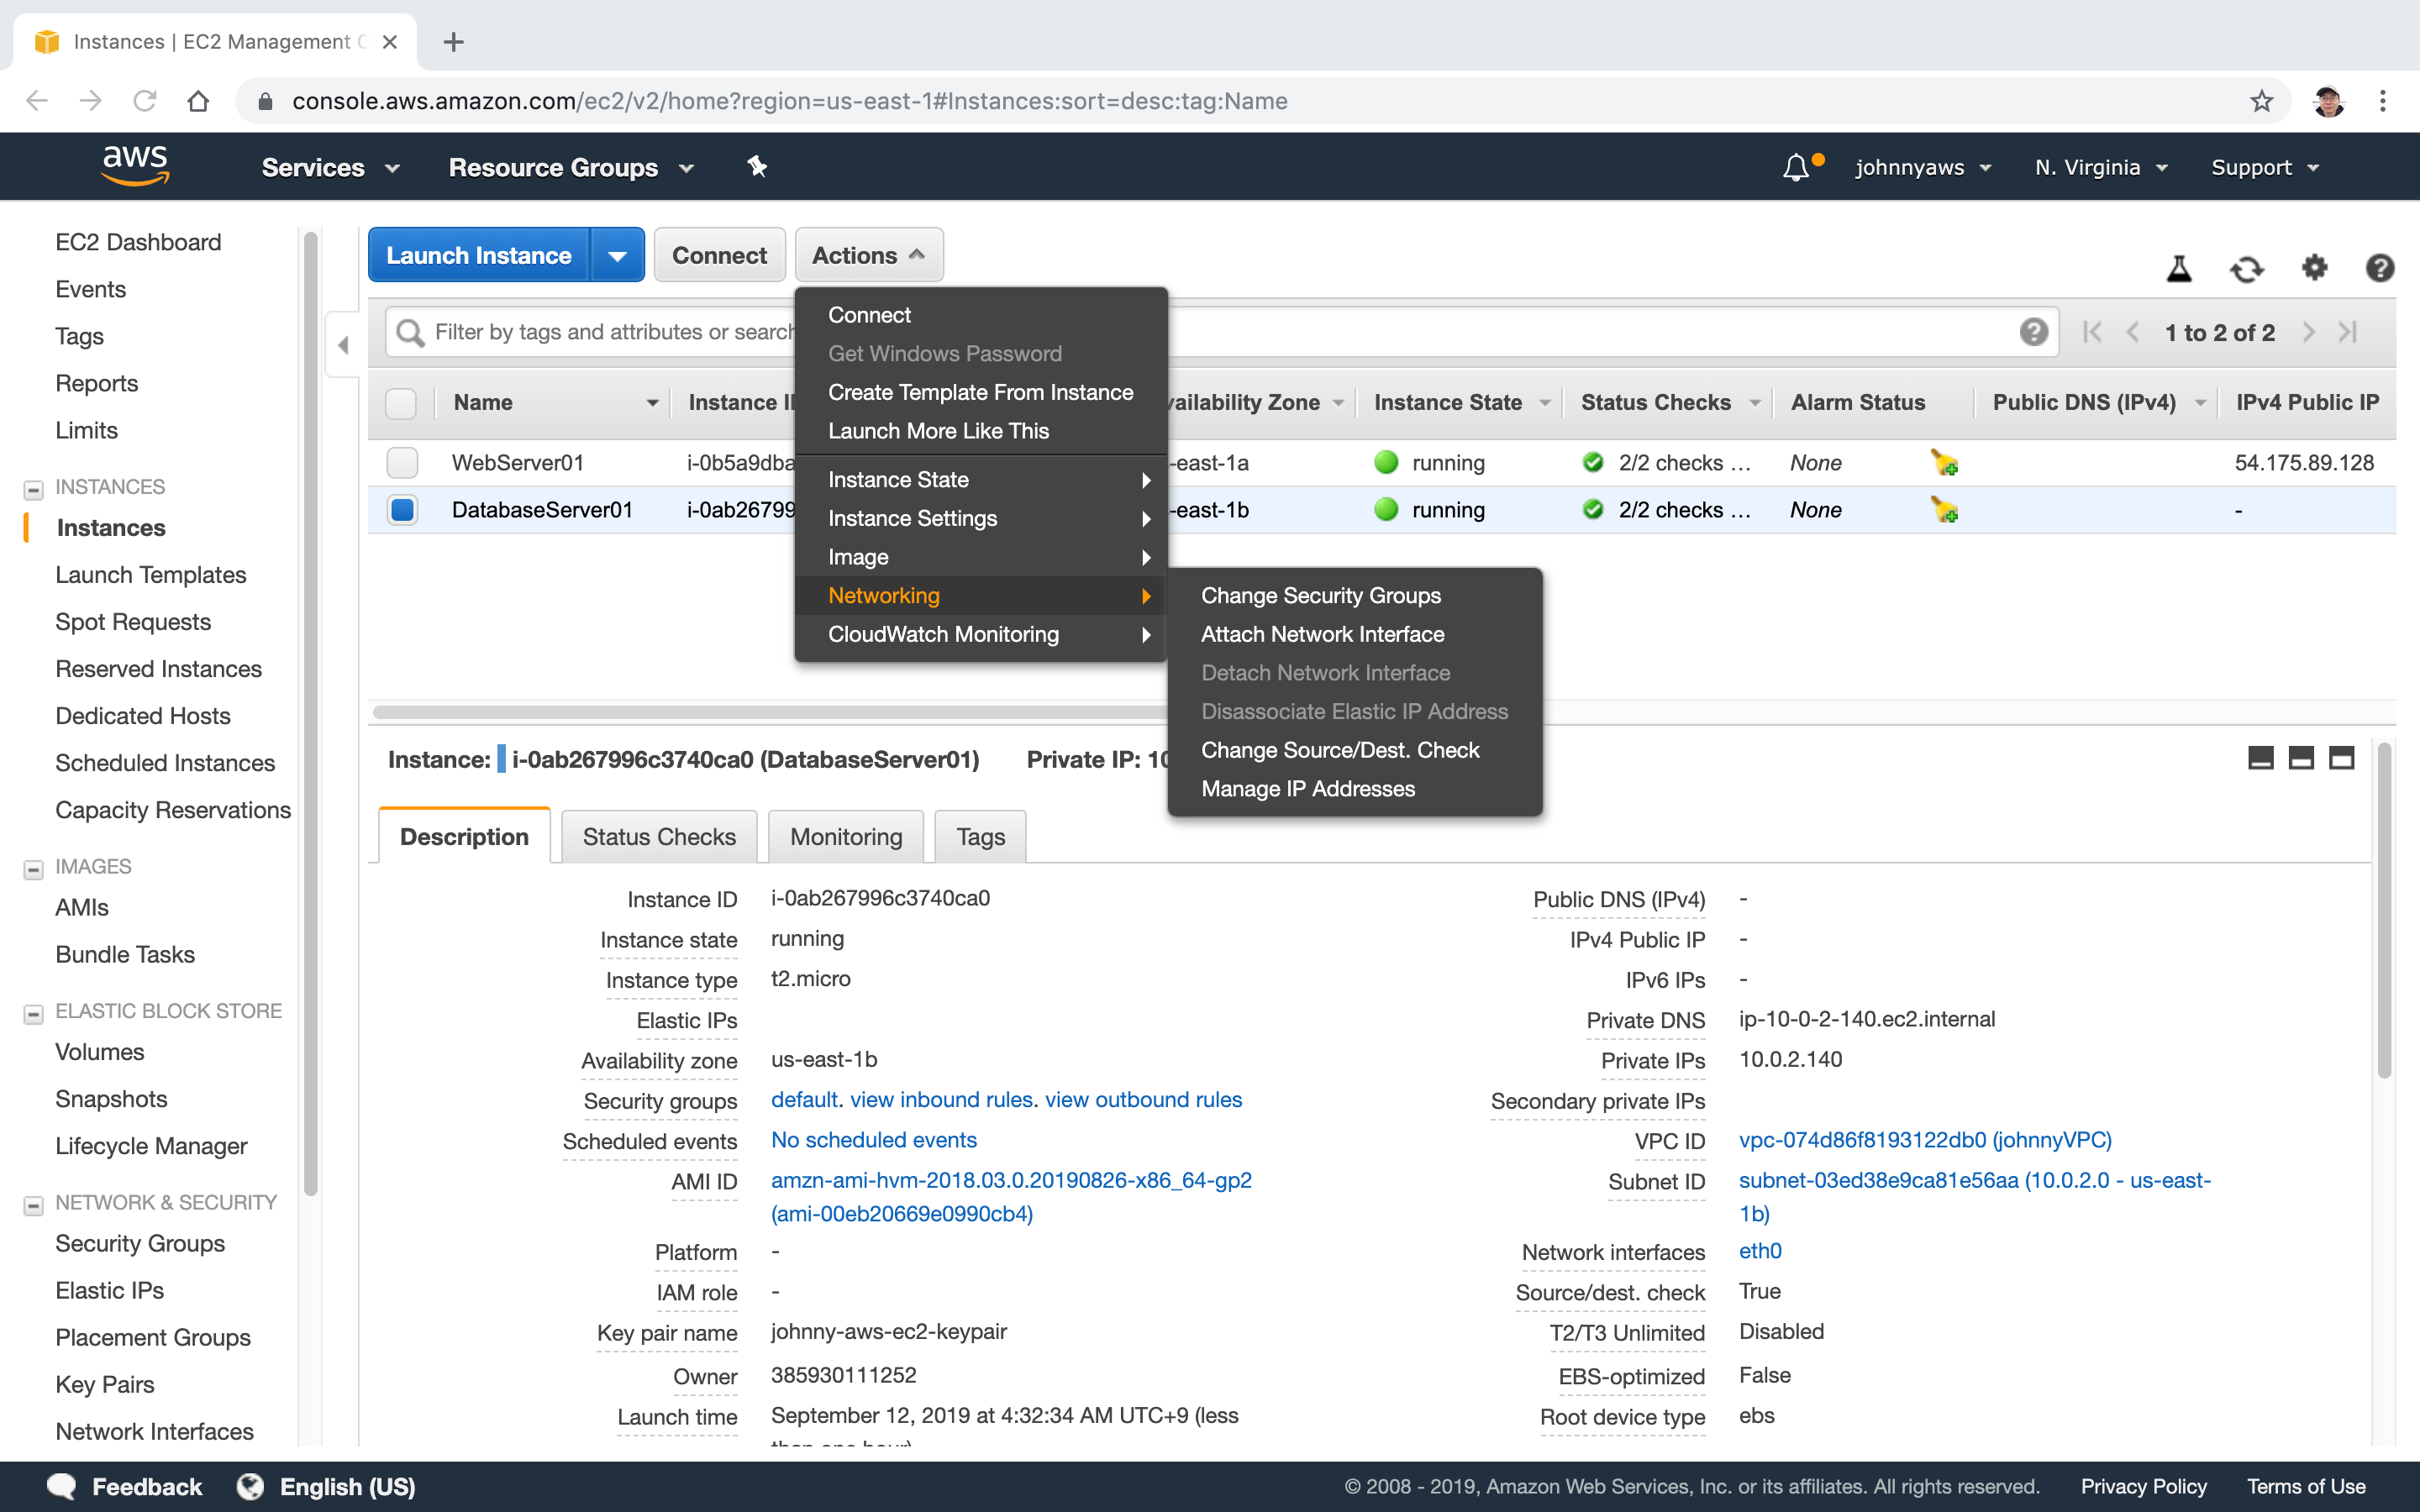Open CloudWatch Monitoring submenu
2420x1512 pixels.
(980, 634)
